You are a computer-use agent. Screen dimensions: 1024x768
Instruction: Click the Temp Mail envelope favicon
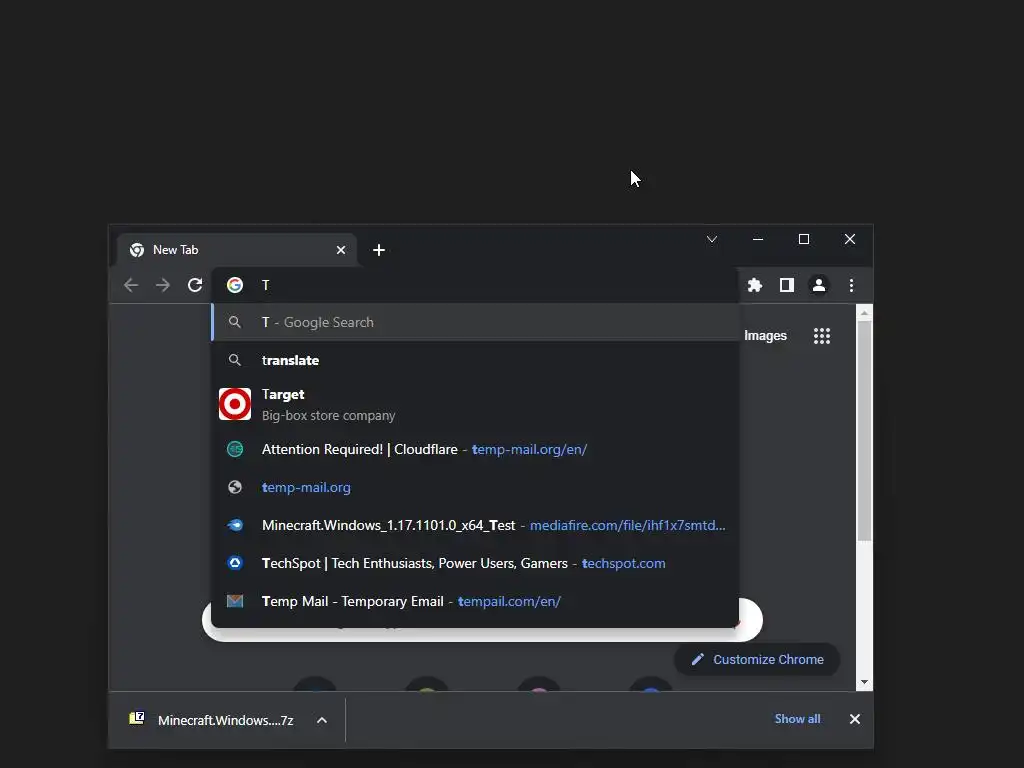pyautogui.click(x=235, y=601)
